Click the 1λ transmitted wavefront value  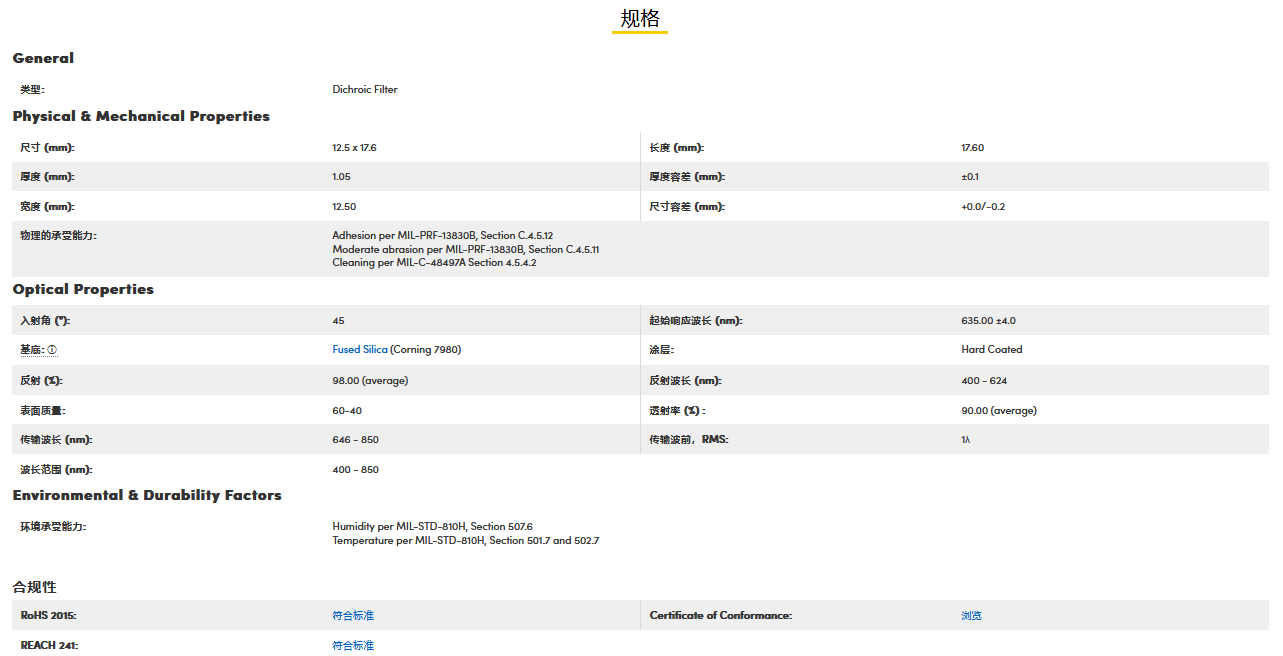click(966, 440)
